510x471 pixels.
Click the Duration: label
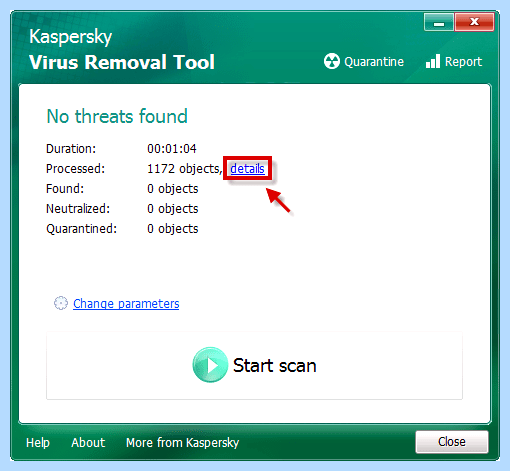point(71,149)
